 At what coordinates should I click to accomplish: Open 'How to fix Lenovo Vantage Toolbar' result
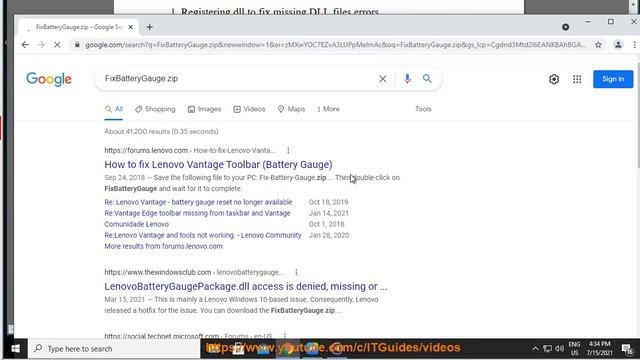pos(218,164)
